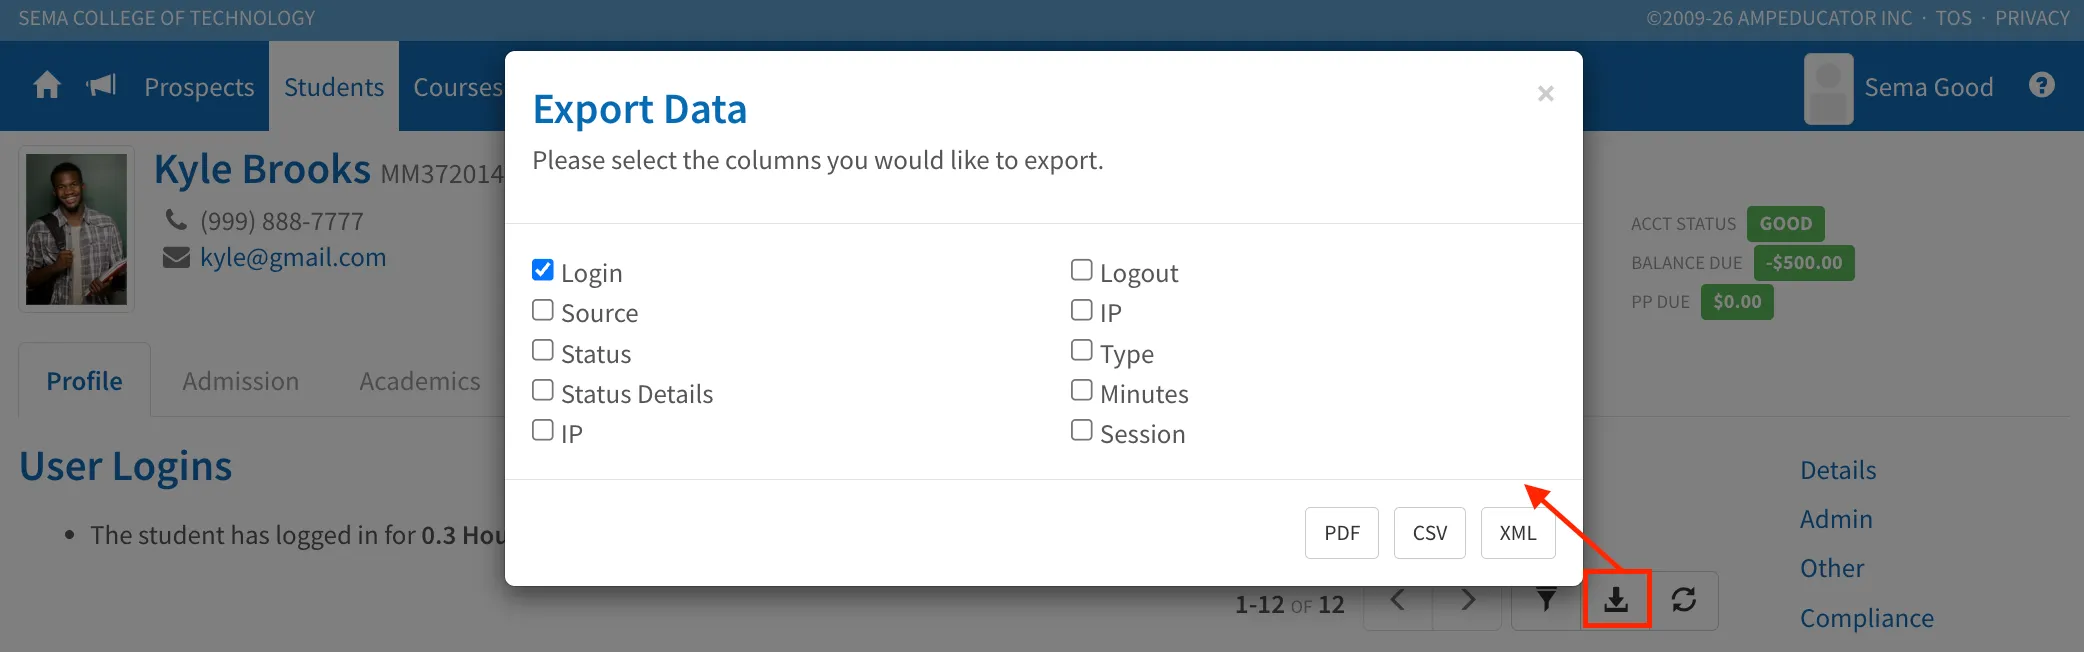Go to next page arrow
2084x652 pixels.
pyautogui.click(x=1467, y=600)
